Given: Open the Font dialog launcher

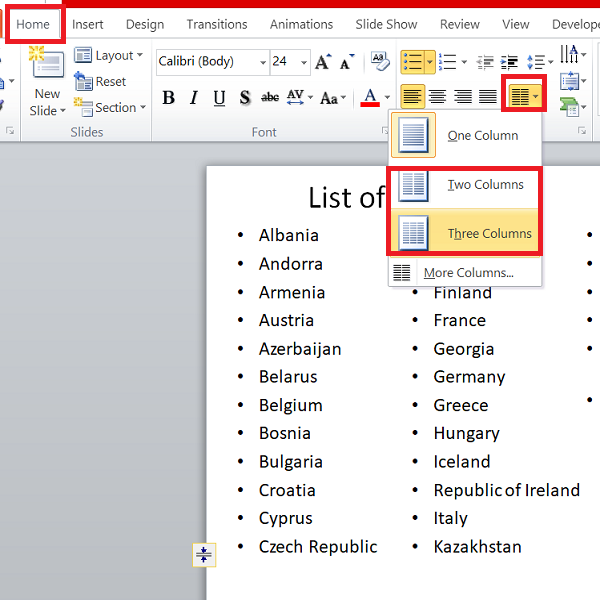Looking at the screenshot, I should coord(385,131).
